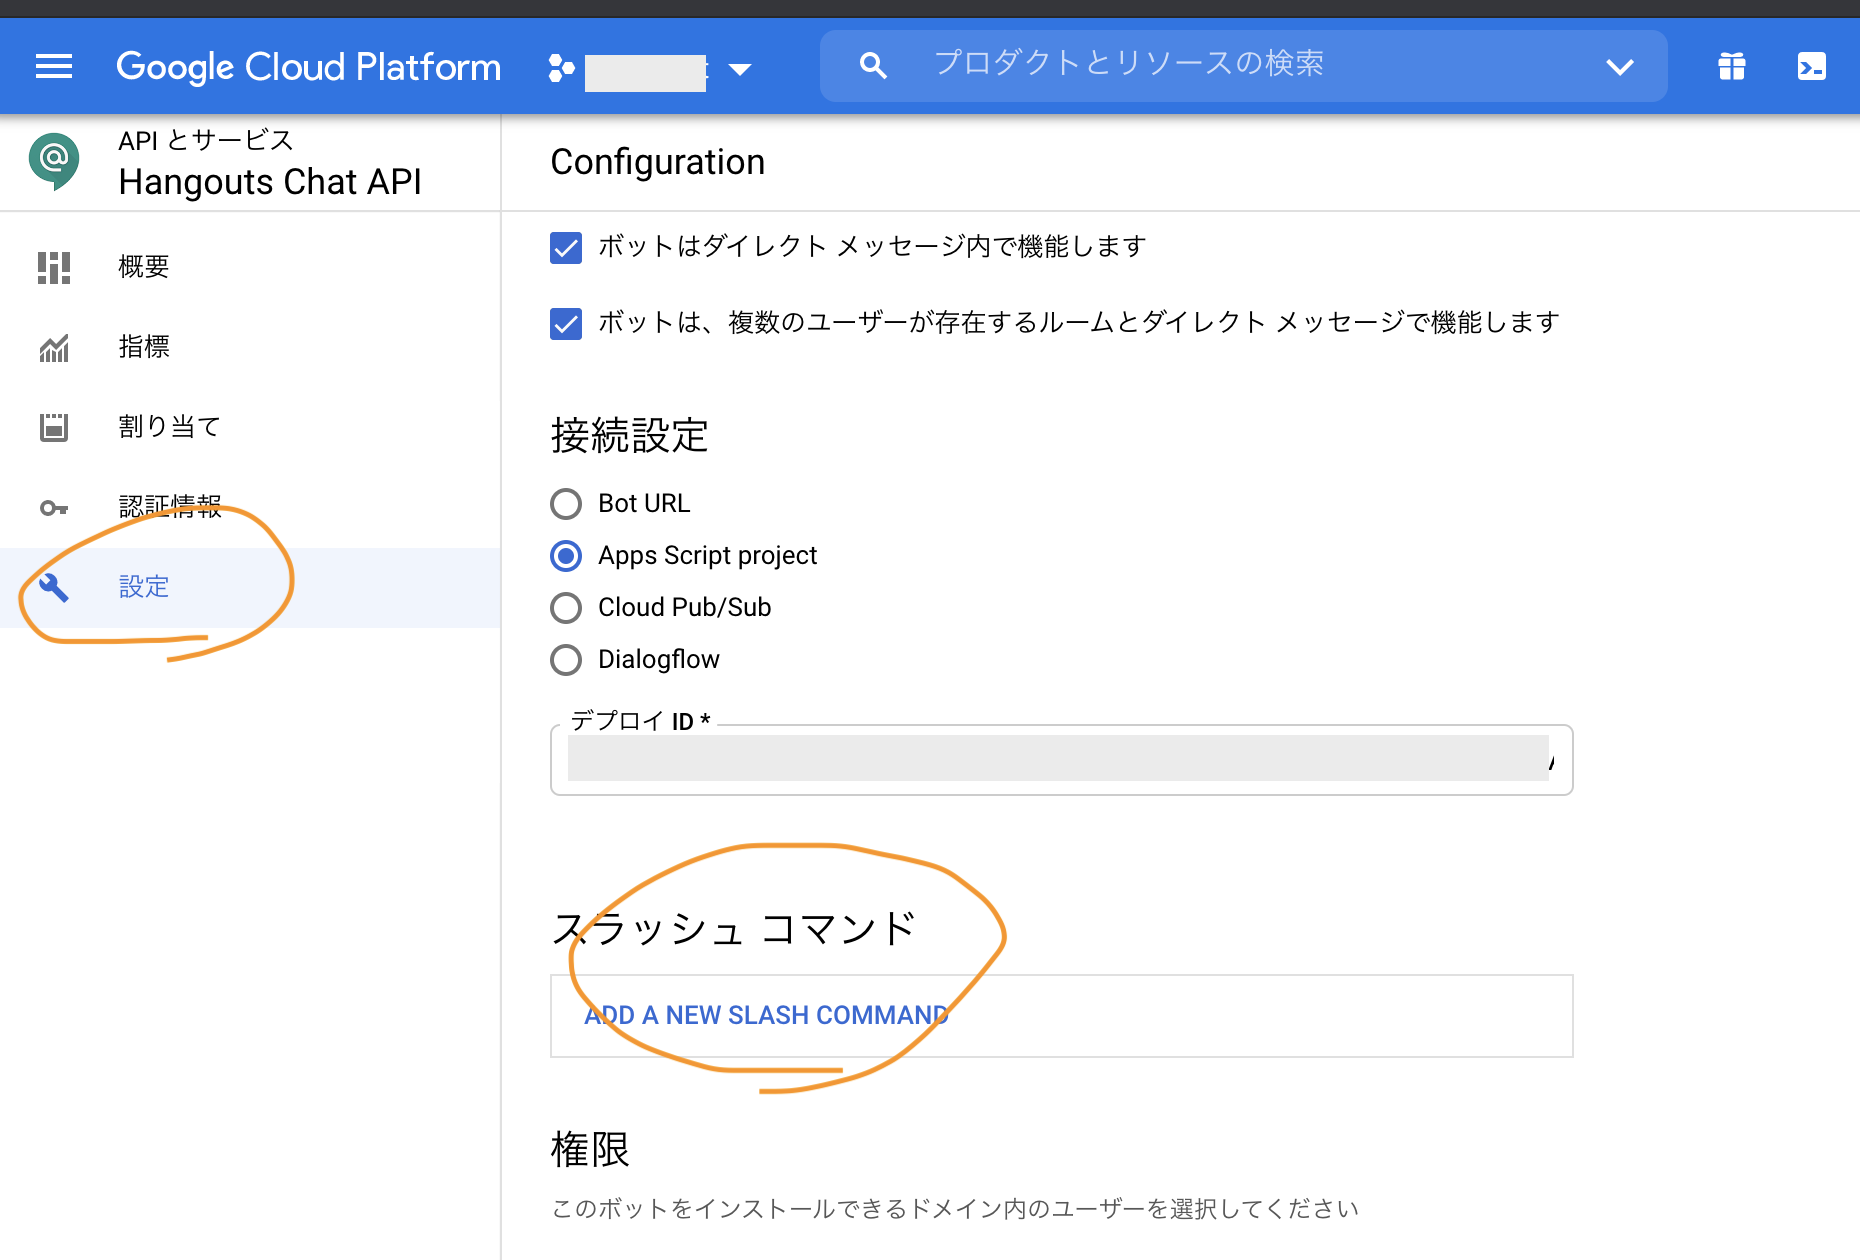
Task: Click ADD A NEW SLASH COMMAND
Action: click(x=766, y=1015)
